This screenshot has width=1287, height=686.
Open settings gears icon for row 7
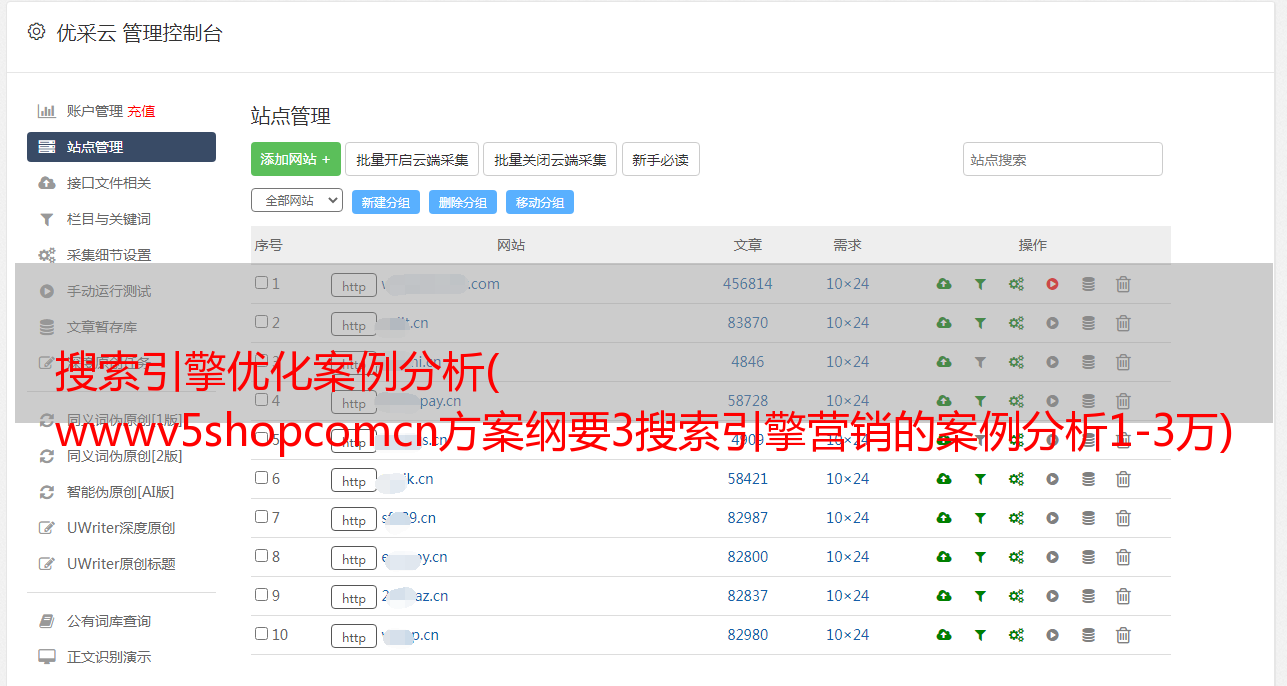[x=1016, y=518]
